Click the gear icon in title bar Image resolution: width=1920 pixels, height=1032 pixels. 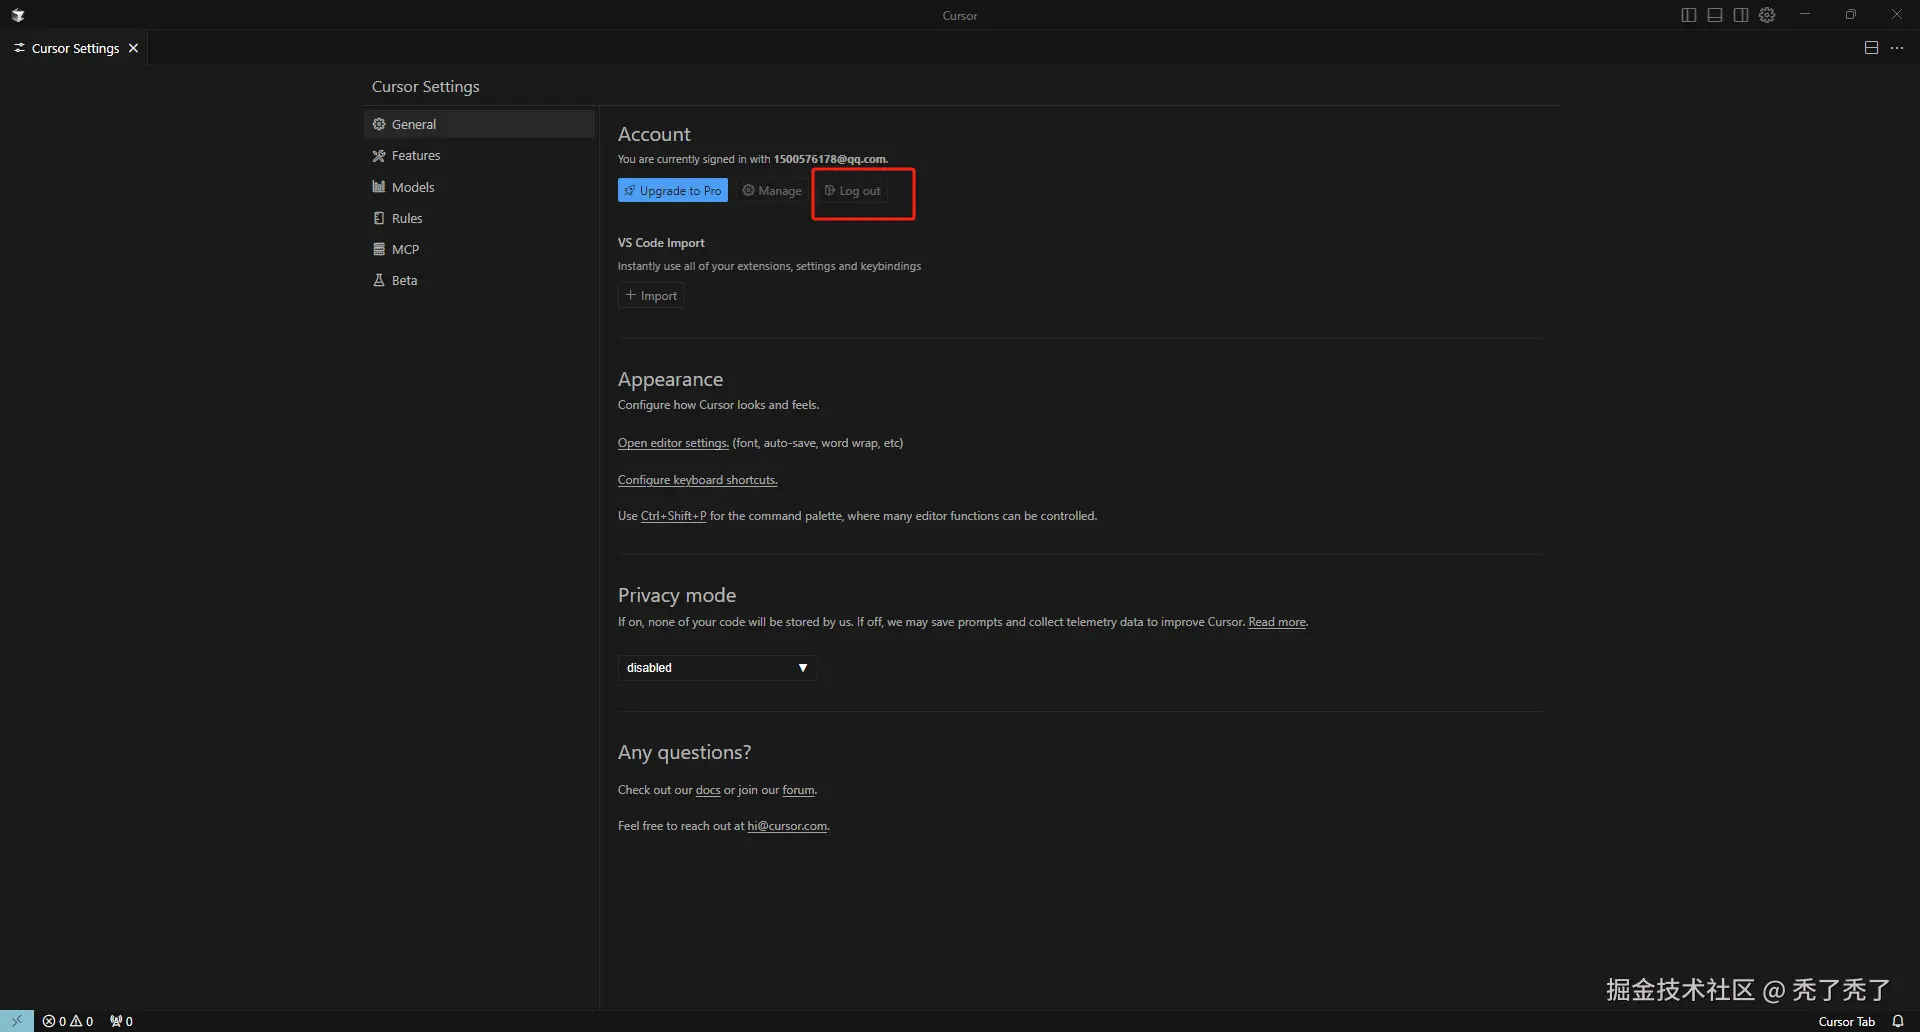pyautogui.click(x=1767, y=15)
